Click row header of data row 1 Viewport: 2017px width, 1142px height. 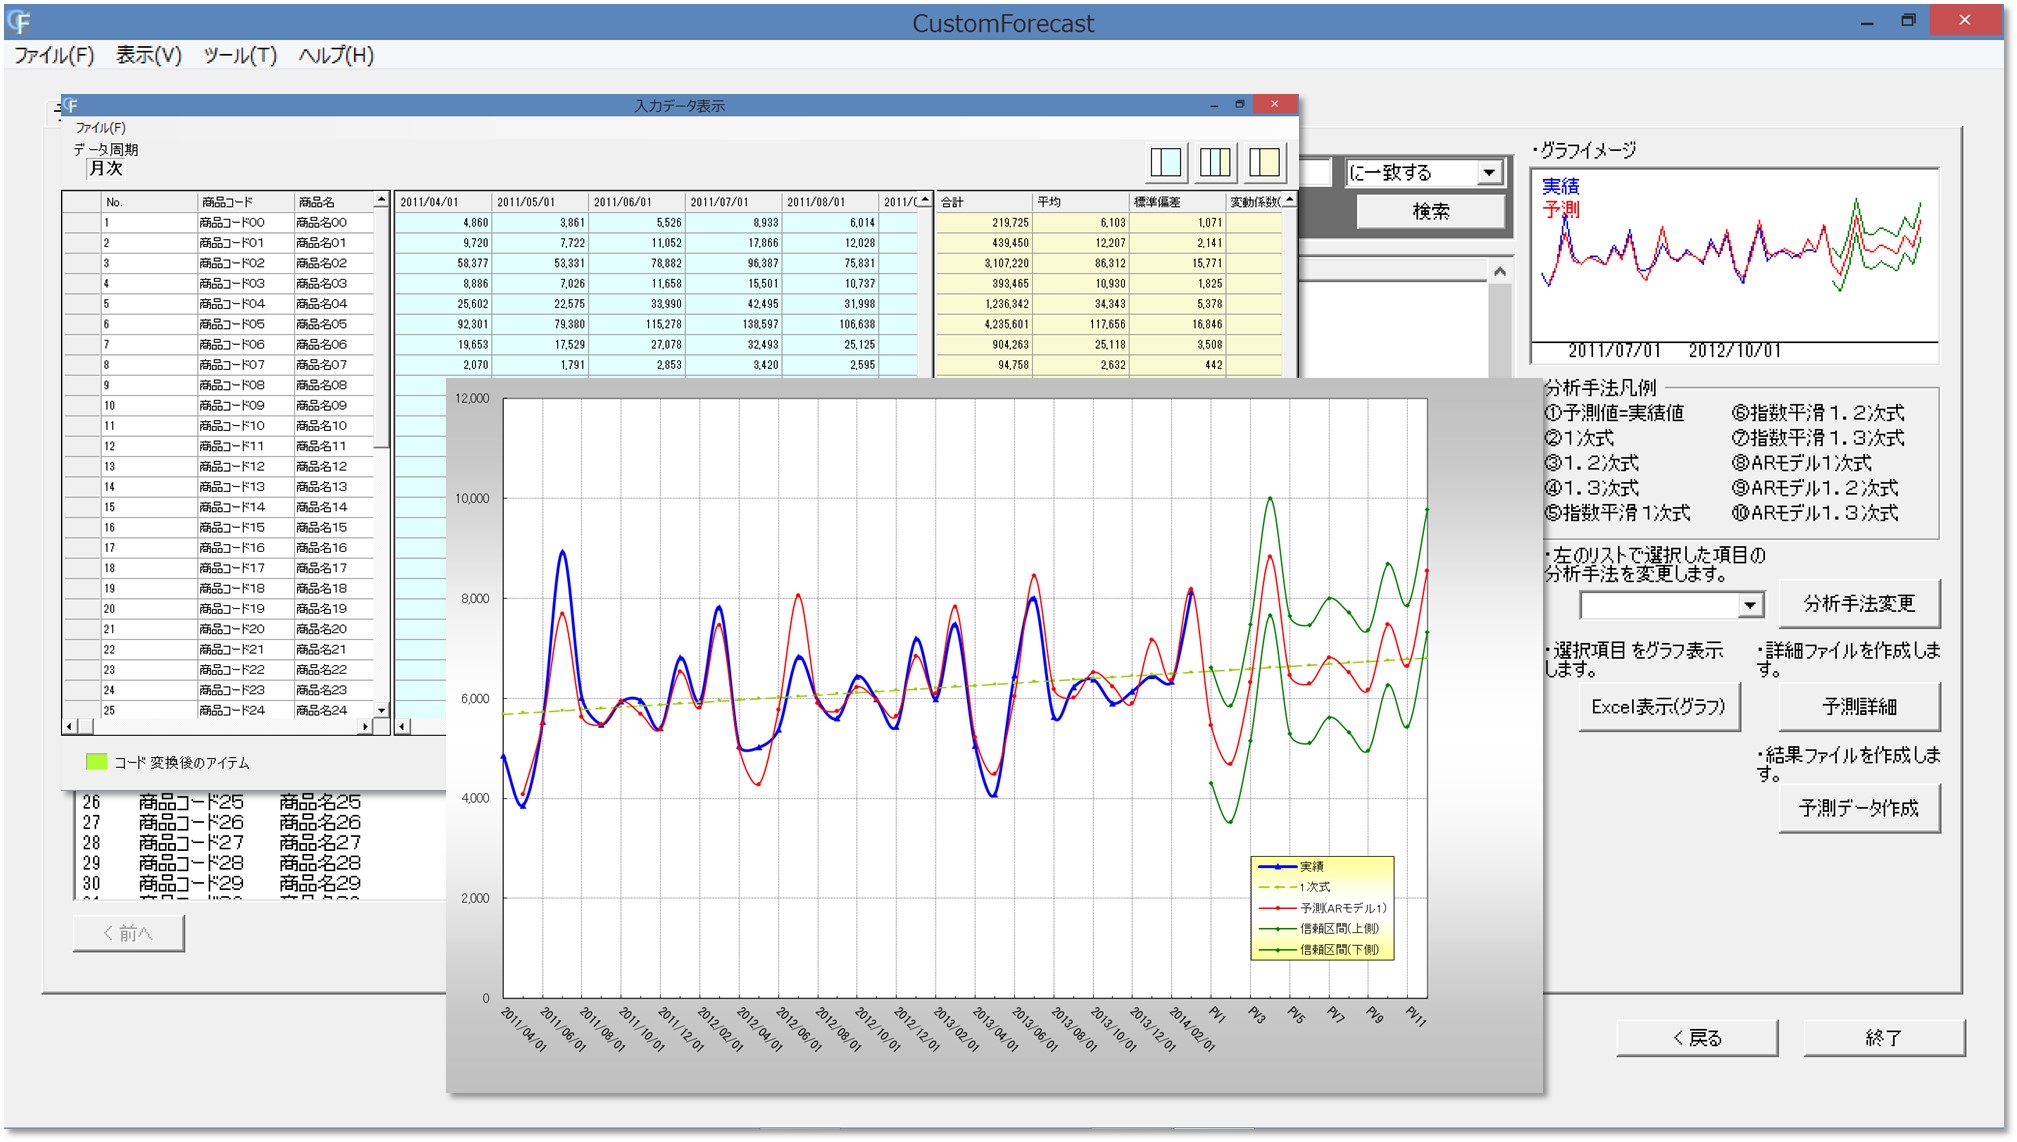point(82,222)
